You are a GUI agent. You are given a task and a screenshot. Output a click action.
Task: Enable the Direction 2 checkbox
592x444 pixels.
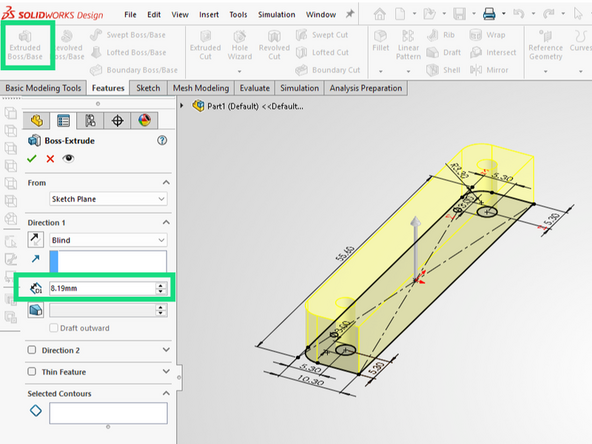tap(32, 350)
